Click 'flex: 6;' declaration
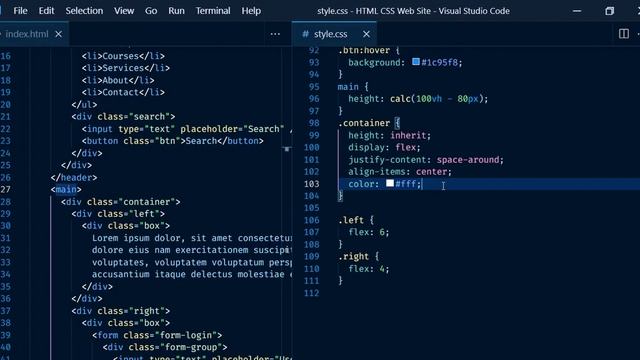 369,232
